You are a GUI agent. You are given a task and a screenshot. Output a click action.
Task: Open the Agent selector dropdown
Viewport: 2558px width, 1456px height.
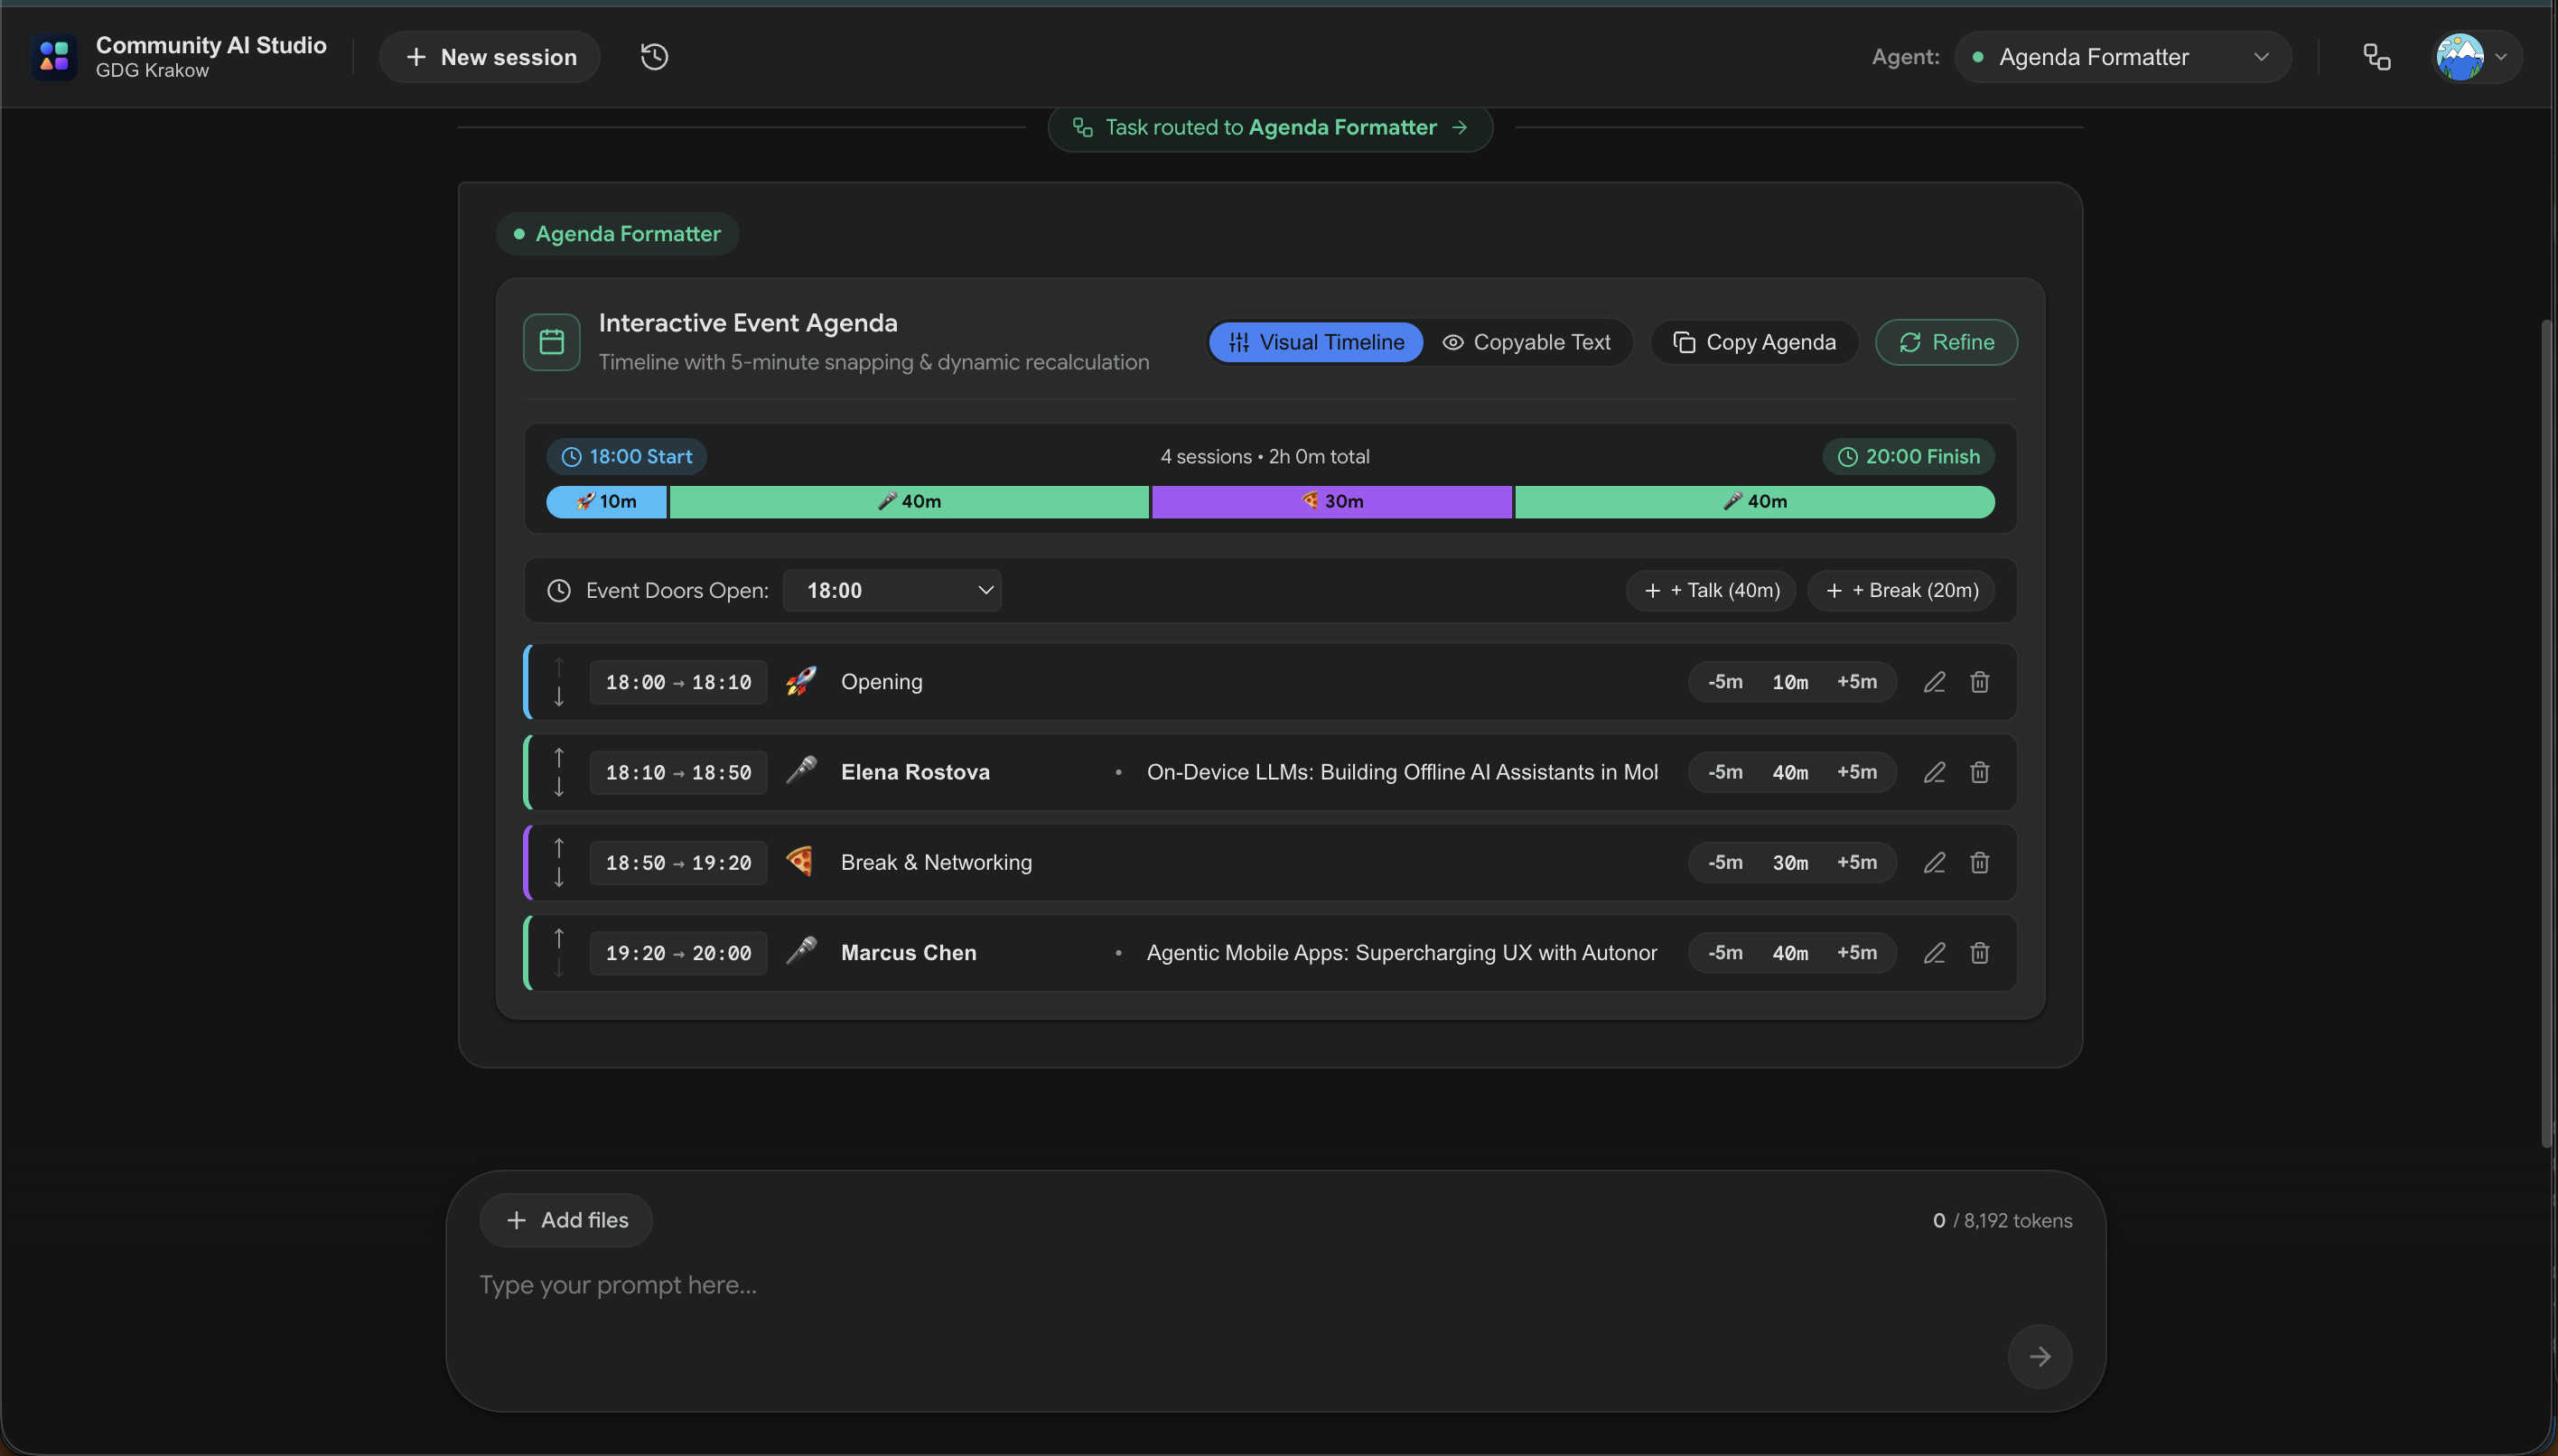pos(2122,57)
